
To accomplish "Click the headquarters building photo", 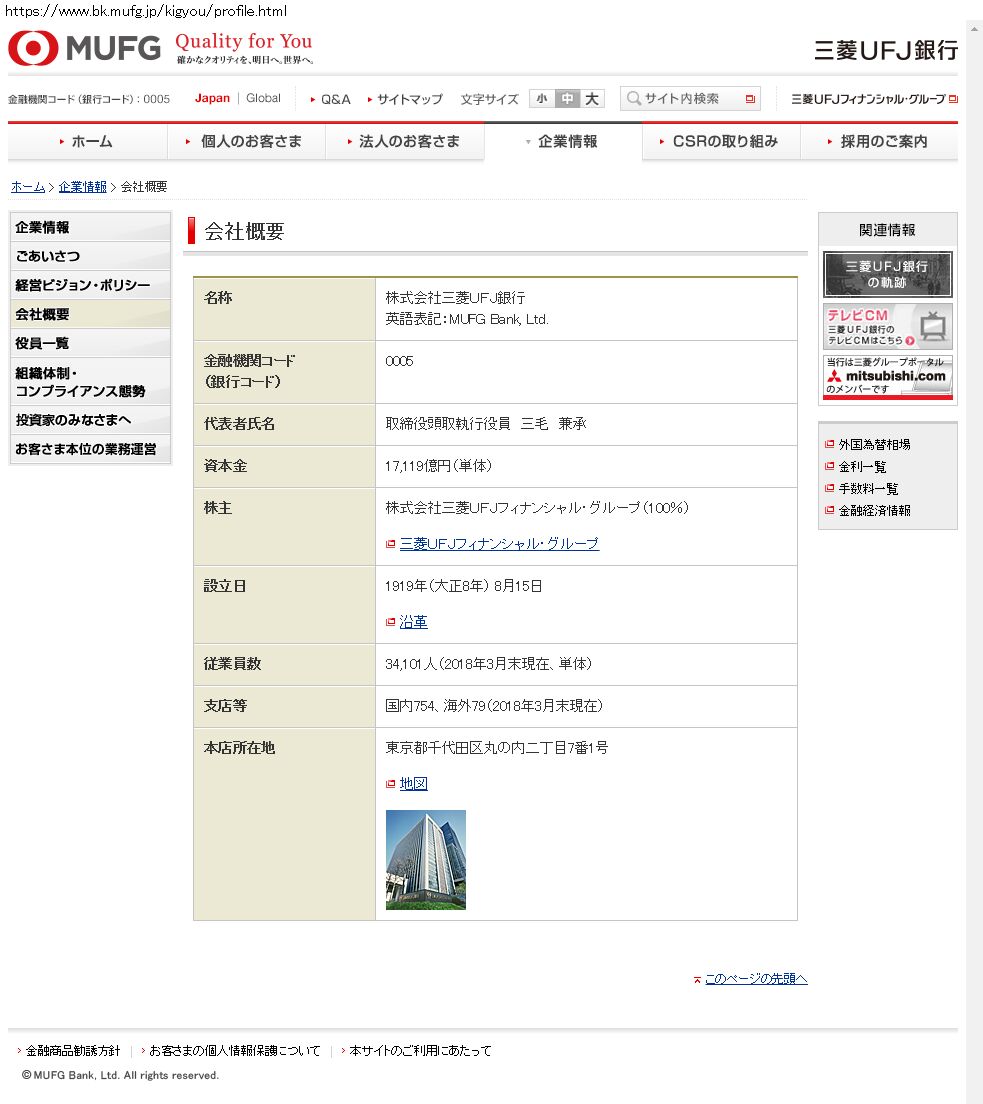I will pos(425,859).
